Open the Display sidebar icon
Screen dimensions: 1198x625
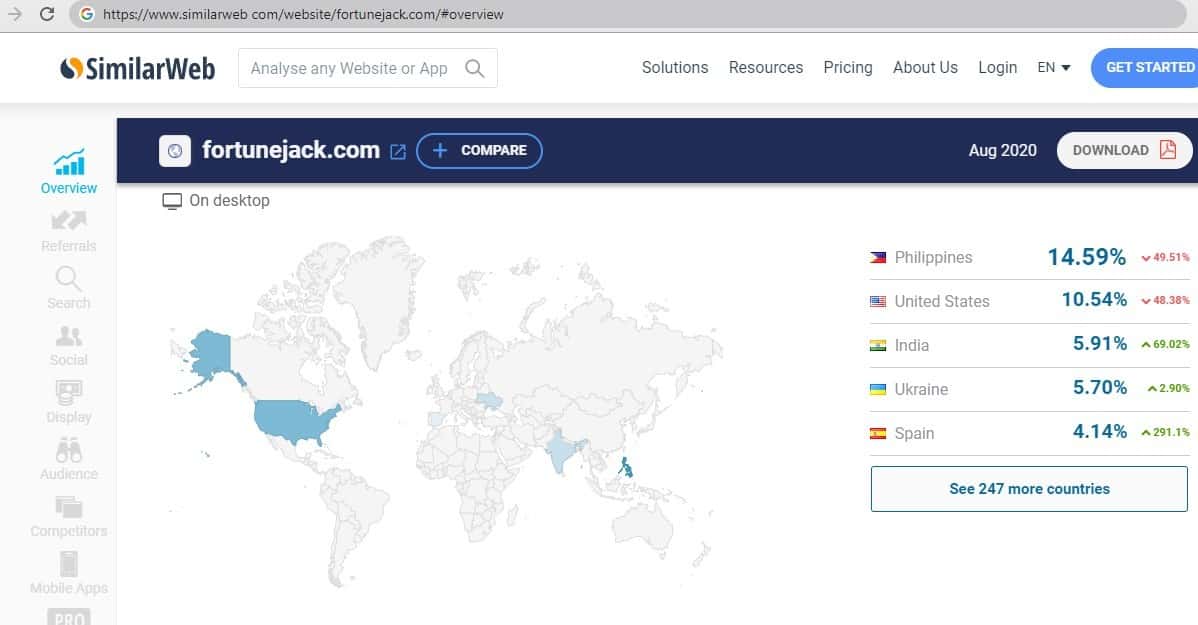69,393
